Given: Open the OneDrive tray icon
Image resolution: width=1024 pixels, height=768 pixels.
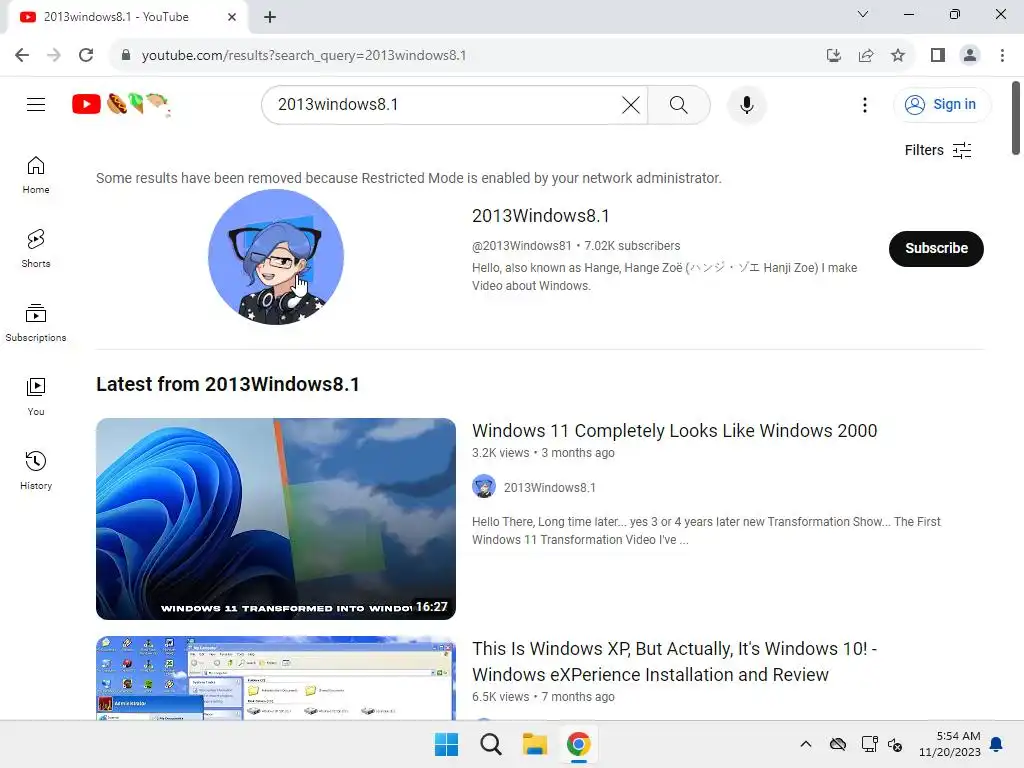Looking at the screenshot, I should click(x=838, y=744).
